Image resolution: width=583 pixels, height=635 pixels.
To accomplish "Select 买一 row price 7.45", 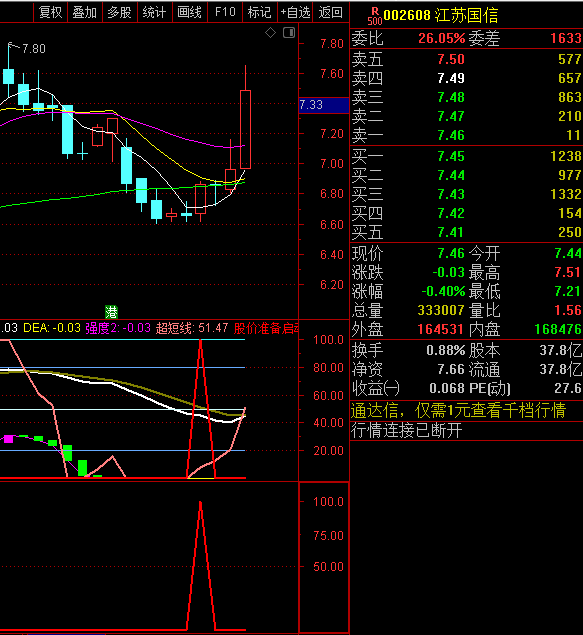I will (x=451, y=156).
